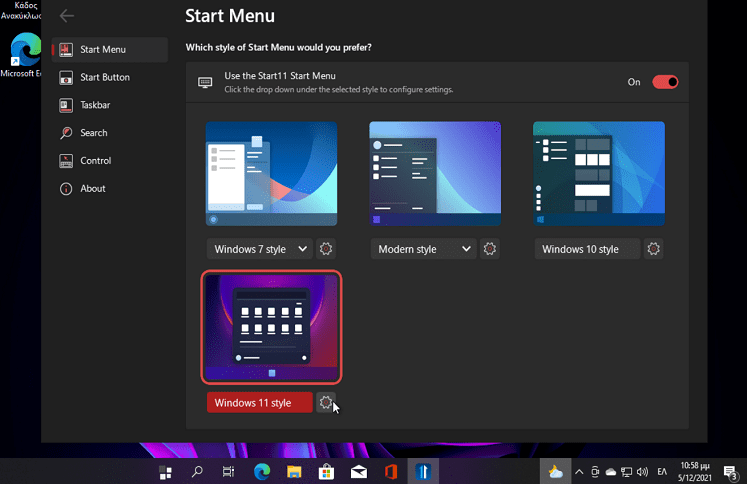Open taskbar search magnifier
747x484 pixels.
click(197, 472)
